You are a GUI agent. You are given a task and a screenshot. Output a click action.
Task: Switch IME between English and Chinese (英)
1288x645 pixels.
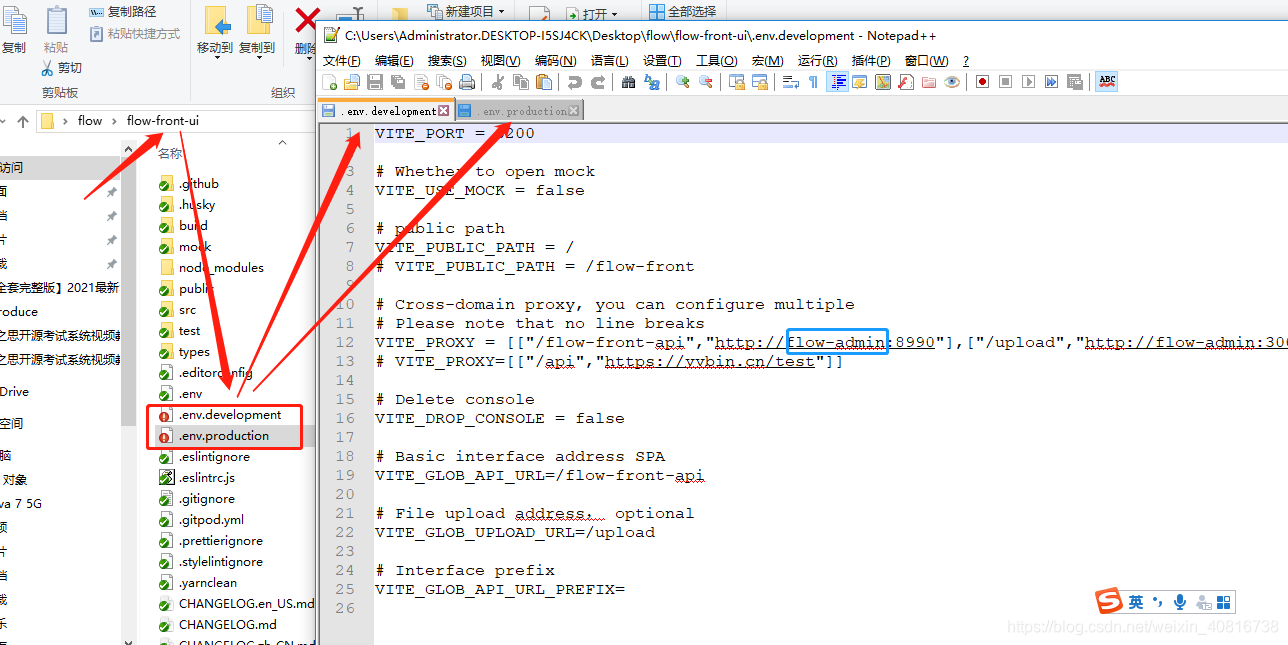click(x=1136, y=602)
